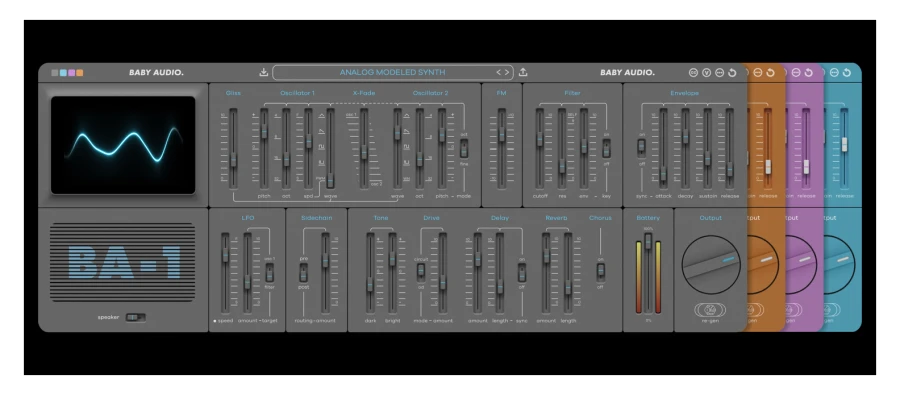Select the gray color theme swatch

pyautogui.click(x=55, y=73)
